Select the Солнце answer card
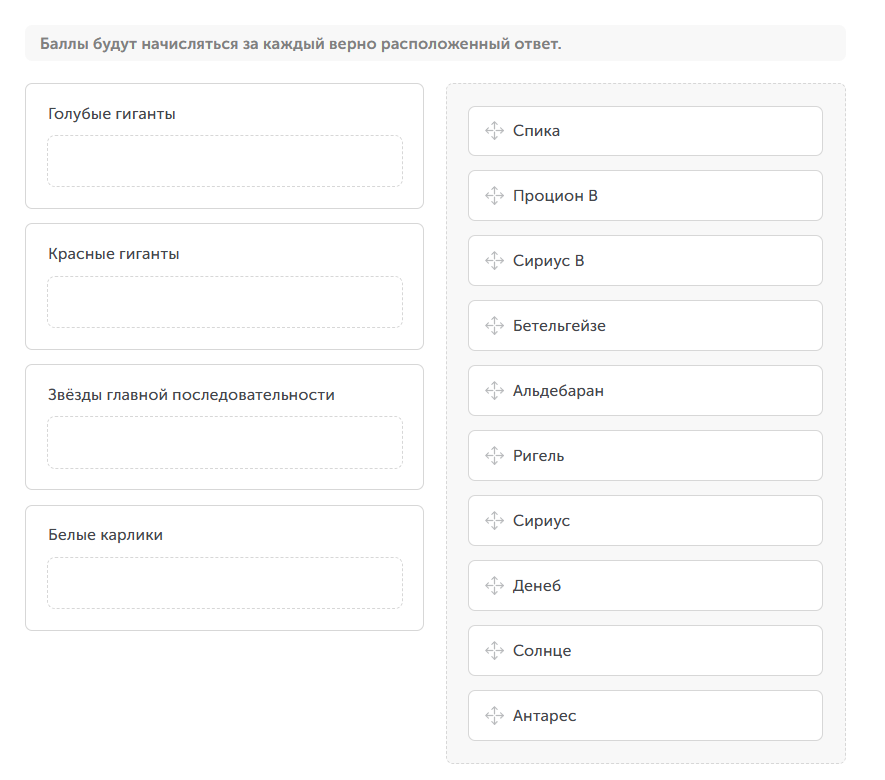Viewport: 885px width, 780px height. point(645,651)
